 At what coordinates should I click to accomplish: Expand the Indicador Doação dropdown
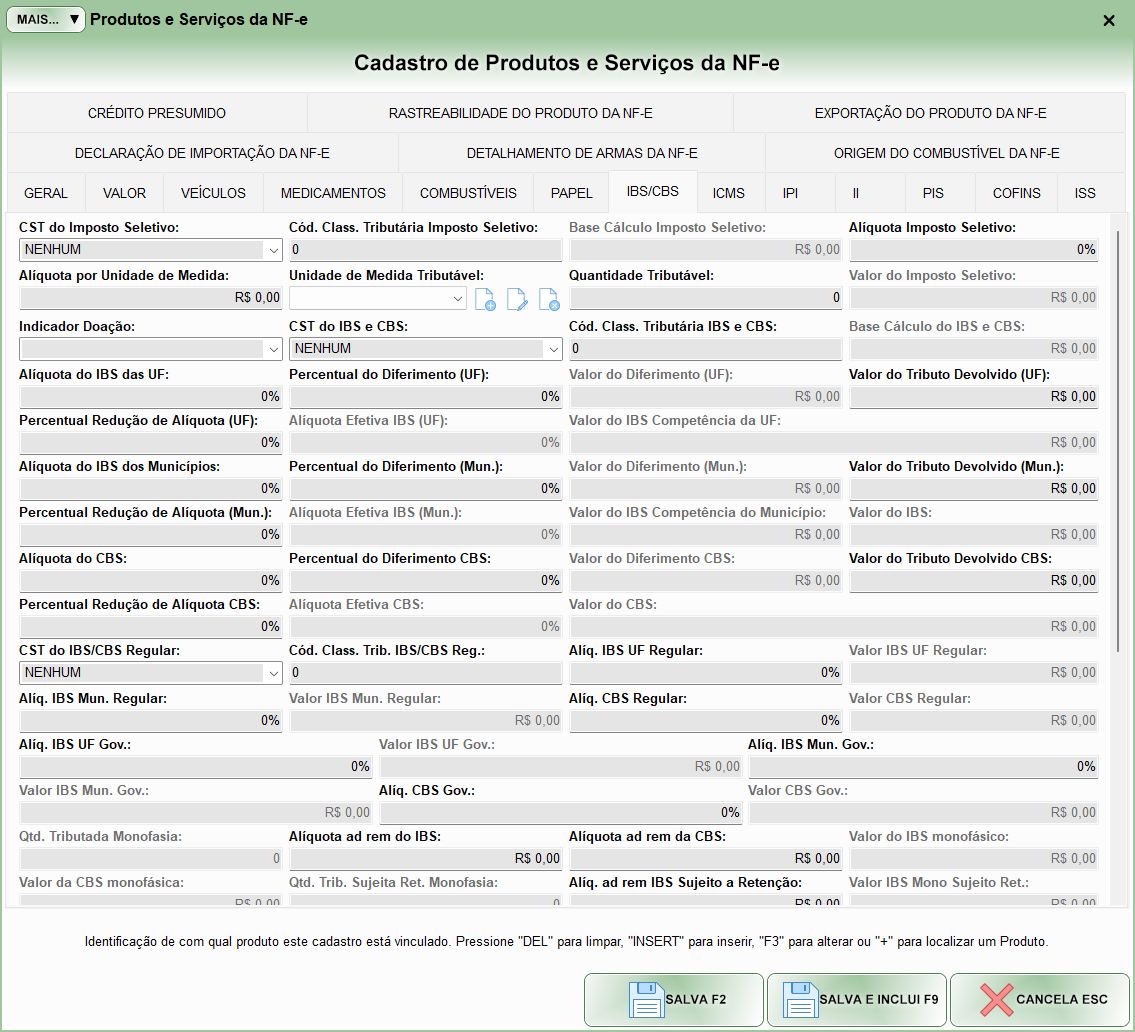tap(273, 349)
